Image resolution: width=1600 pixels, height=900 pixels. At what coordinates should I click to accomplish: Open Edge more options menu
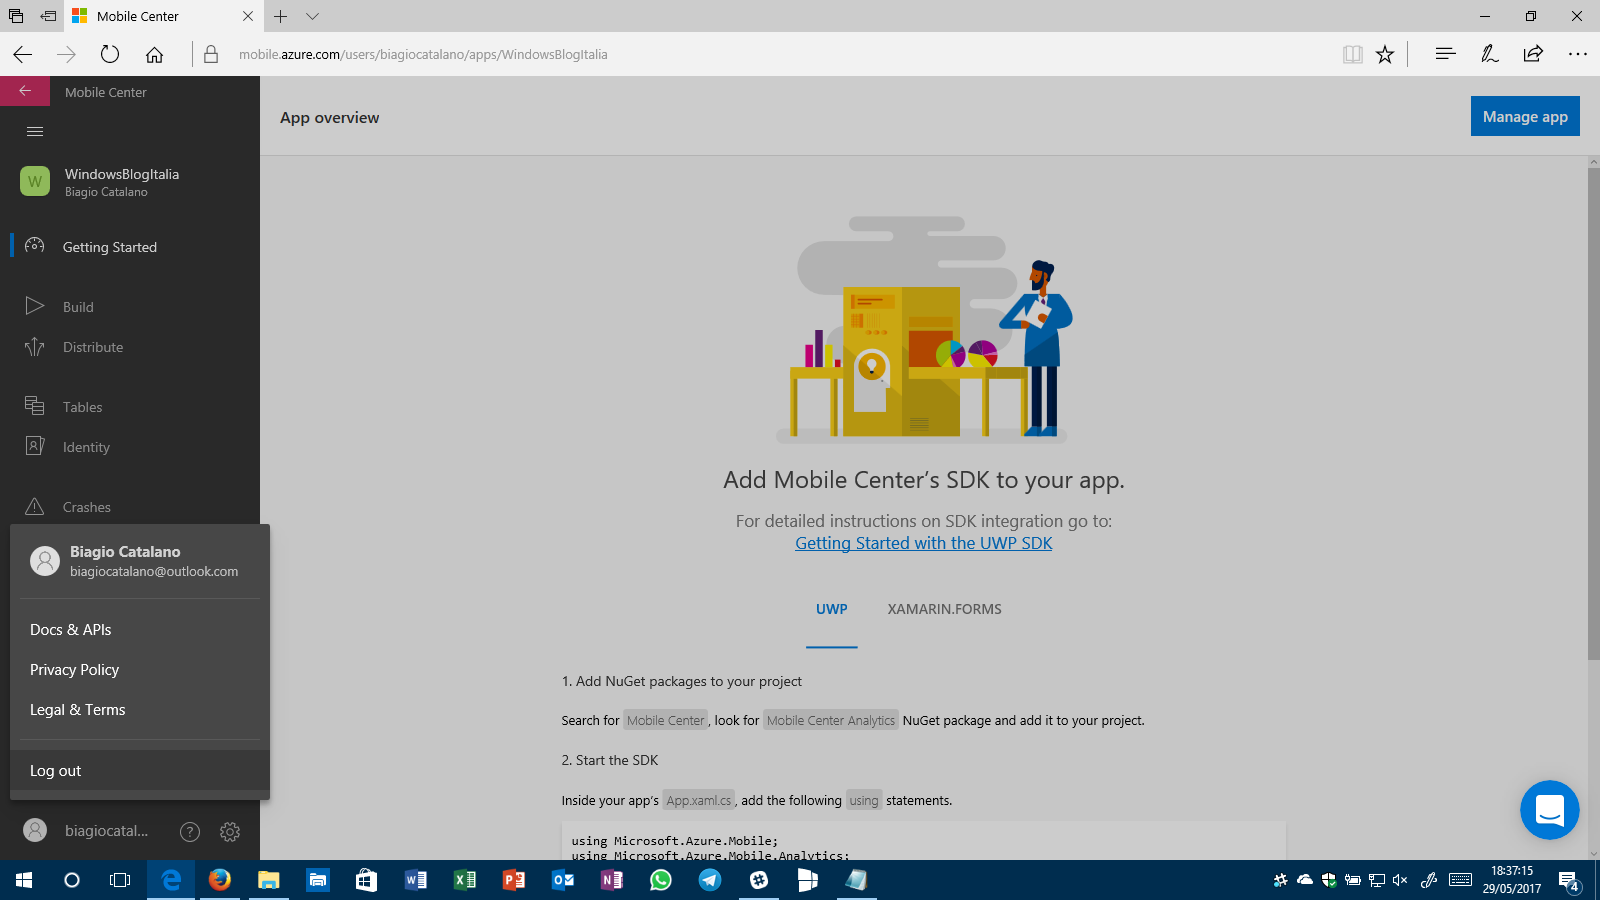[x=1578, y=54]
